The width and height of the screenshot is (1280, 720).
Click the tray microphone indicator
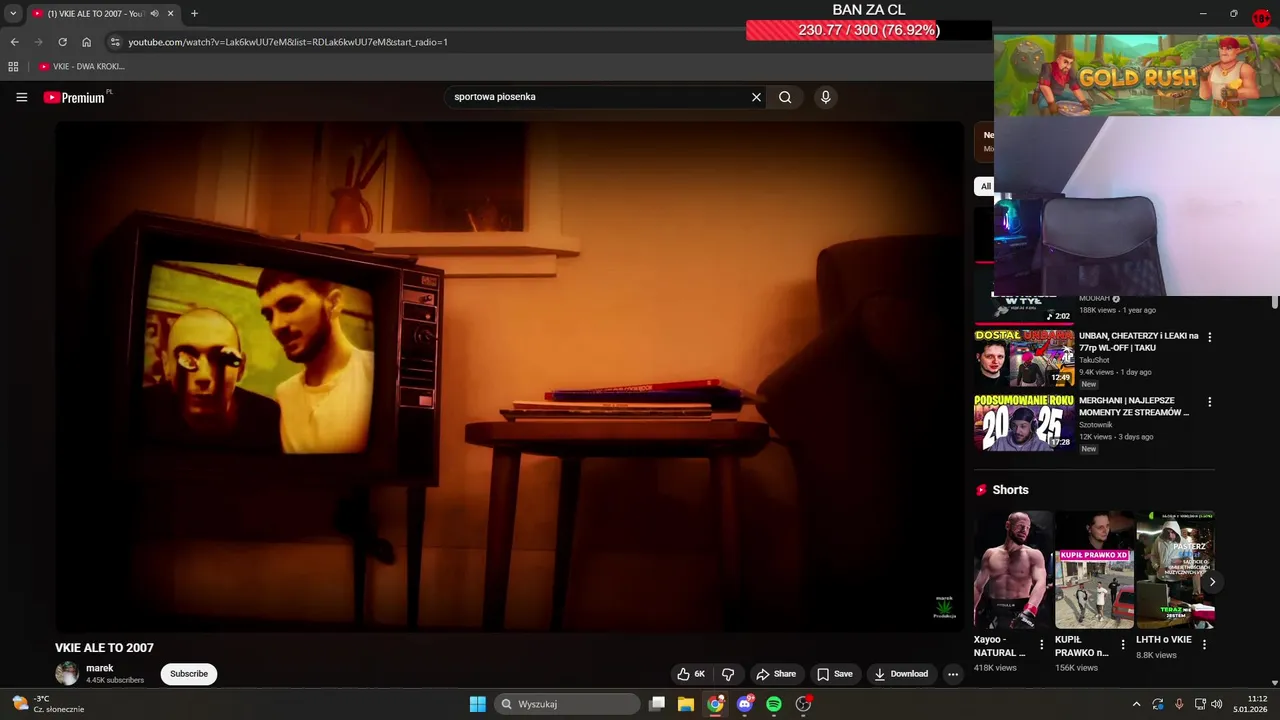pyautogui.click(x=1179, y=704)
